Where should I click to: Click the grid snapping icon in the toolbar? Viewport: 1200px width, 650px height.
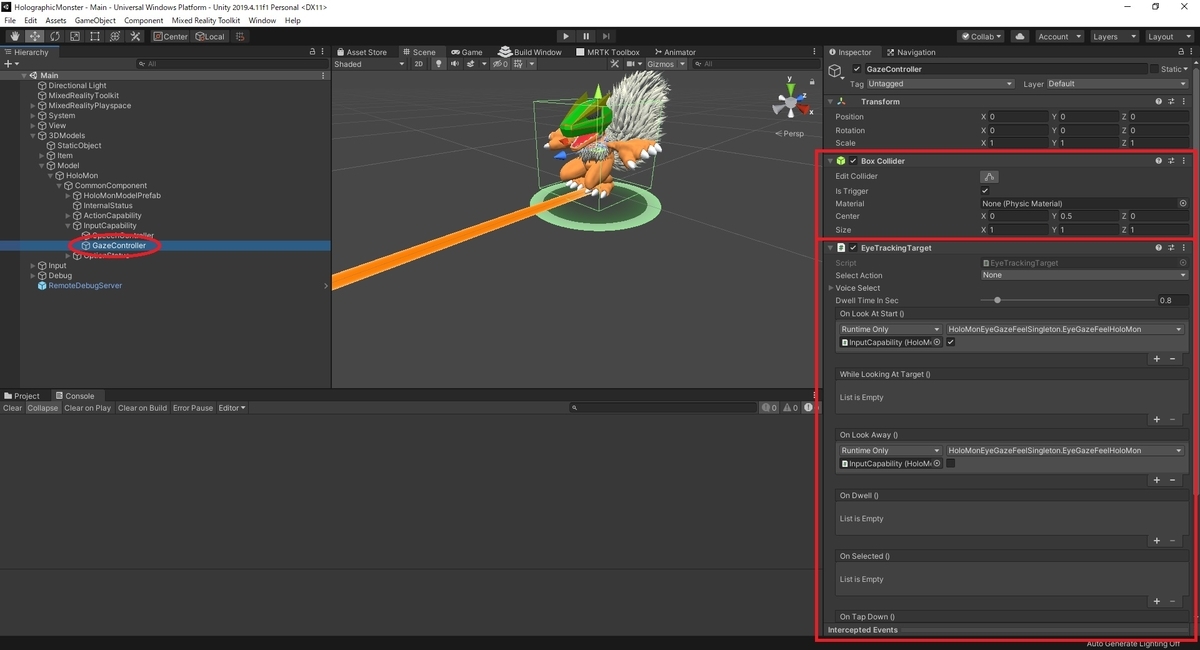(x=241, y=36)
